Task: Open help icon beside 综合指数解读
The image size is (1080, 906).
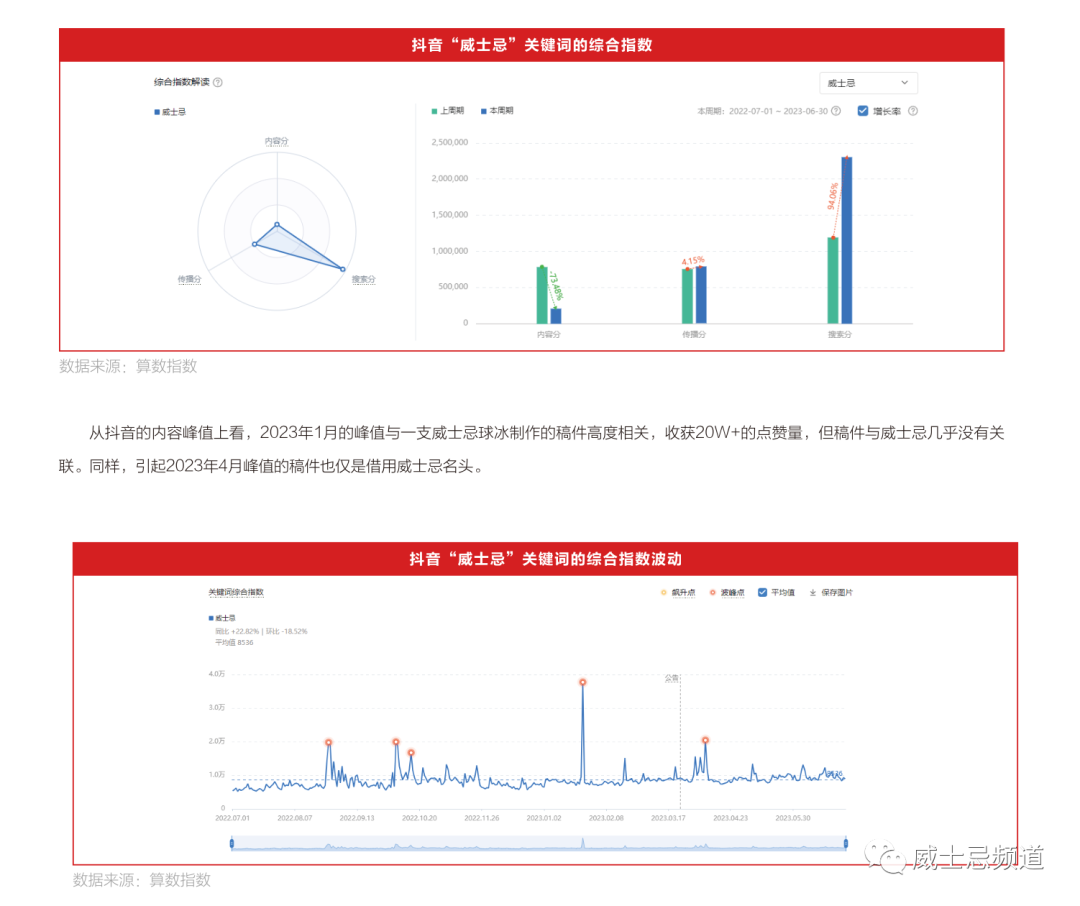Action: [x=218, y=83]
